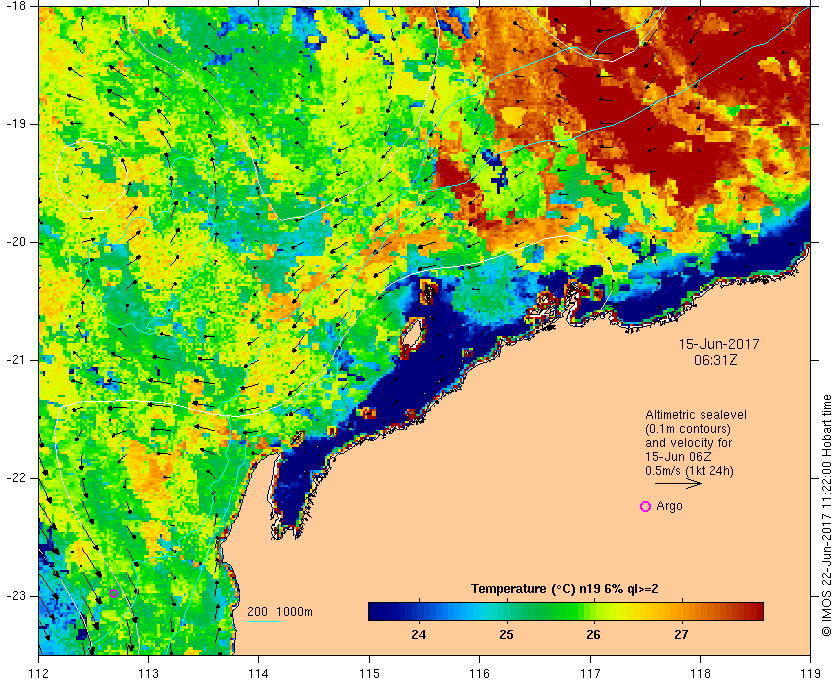Click longitude label 116

pos(479,673)
